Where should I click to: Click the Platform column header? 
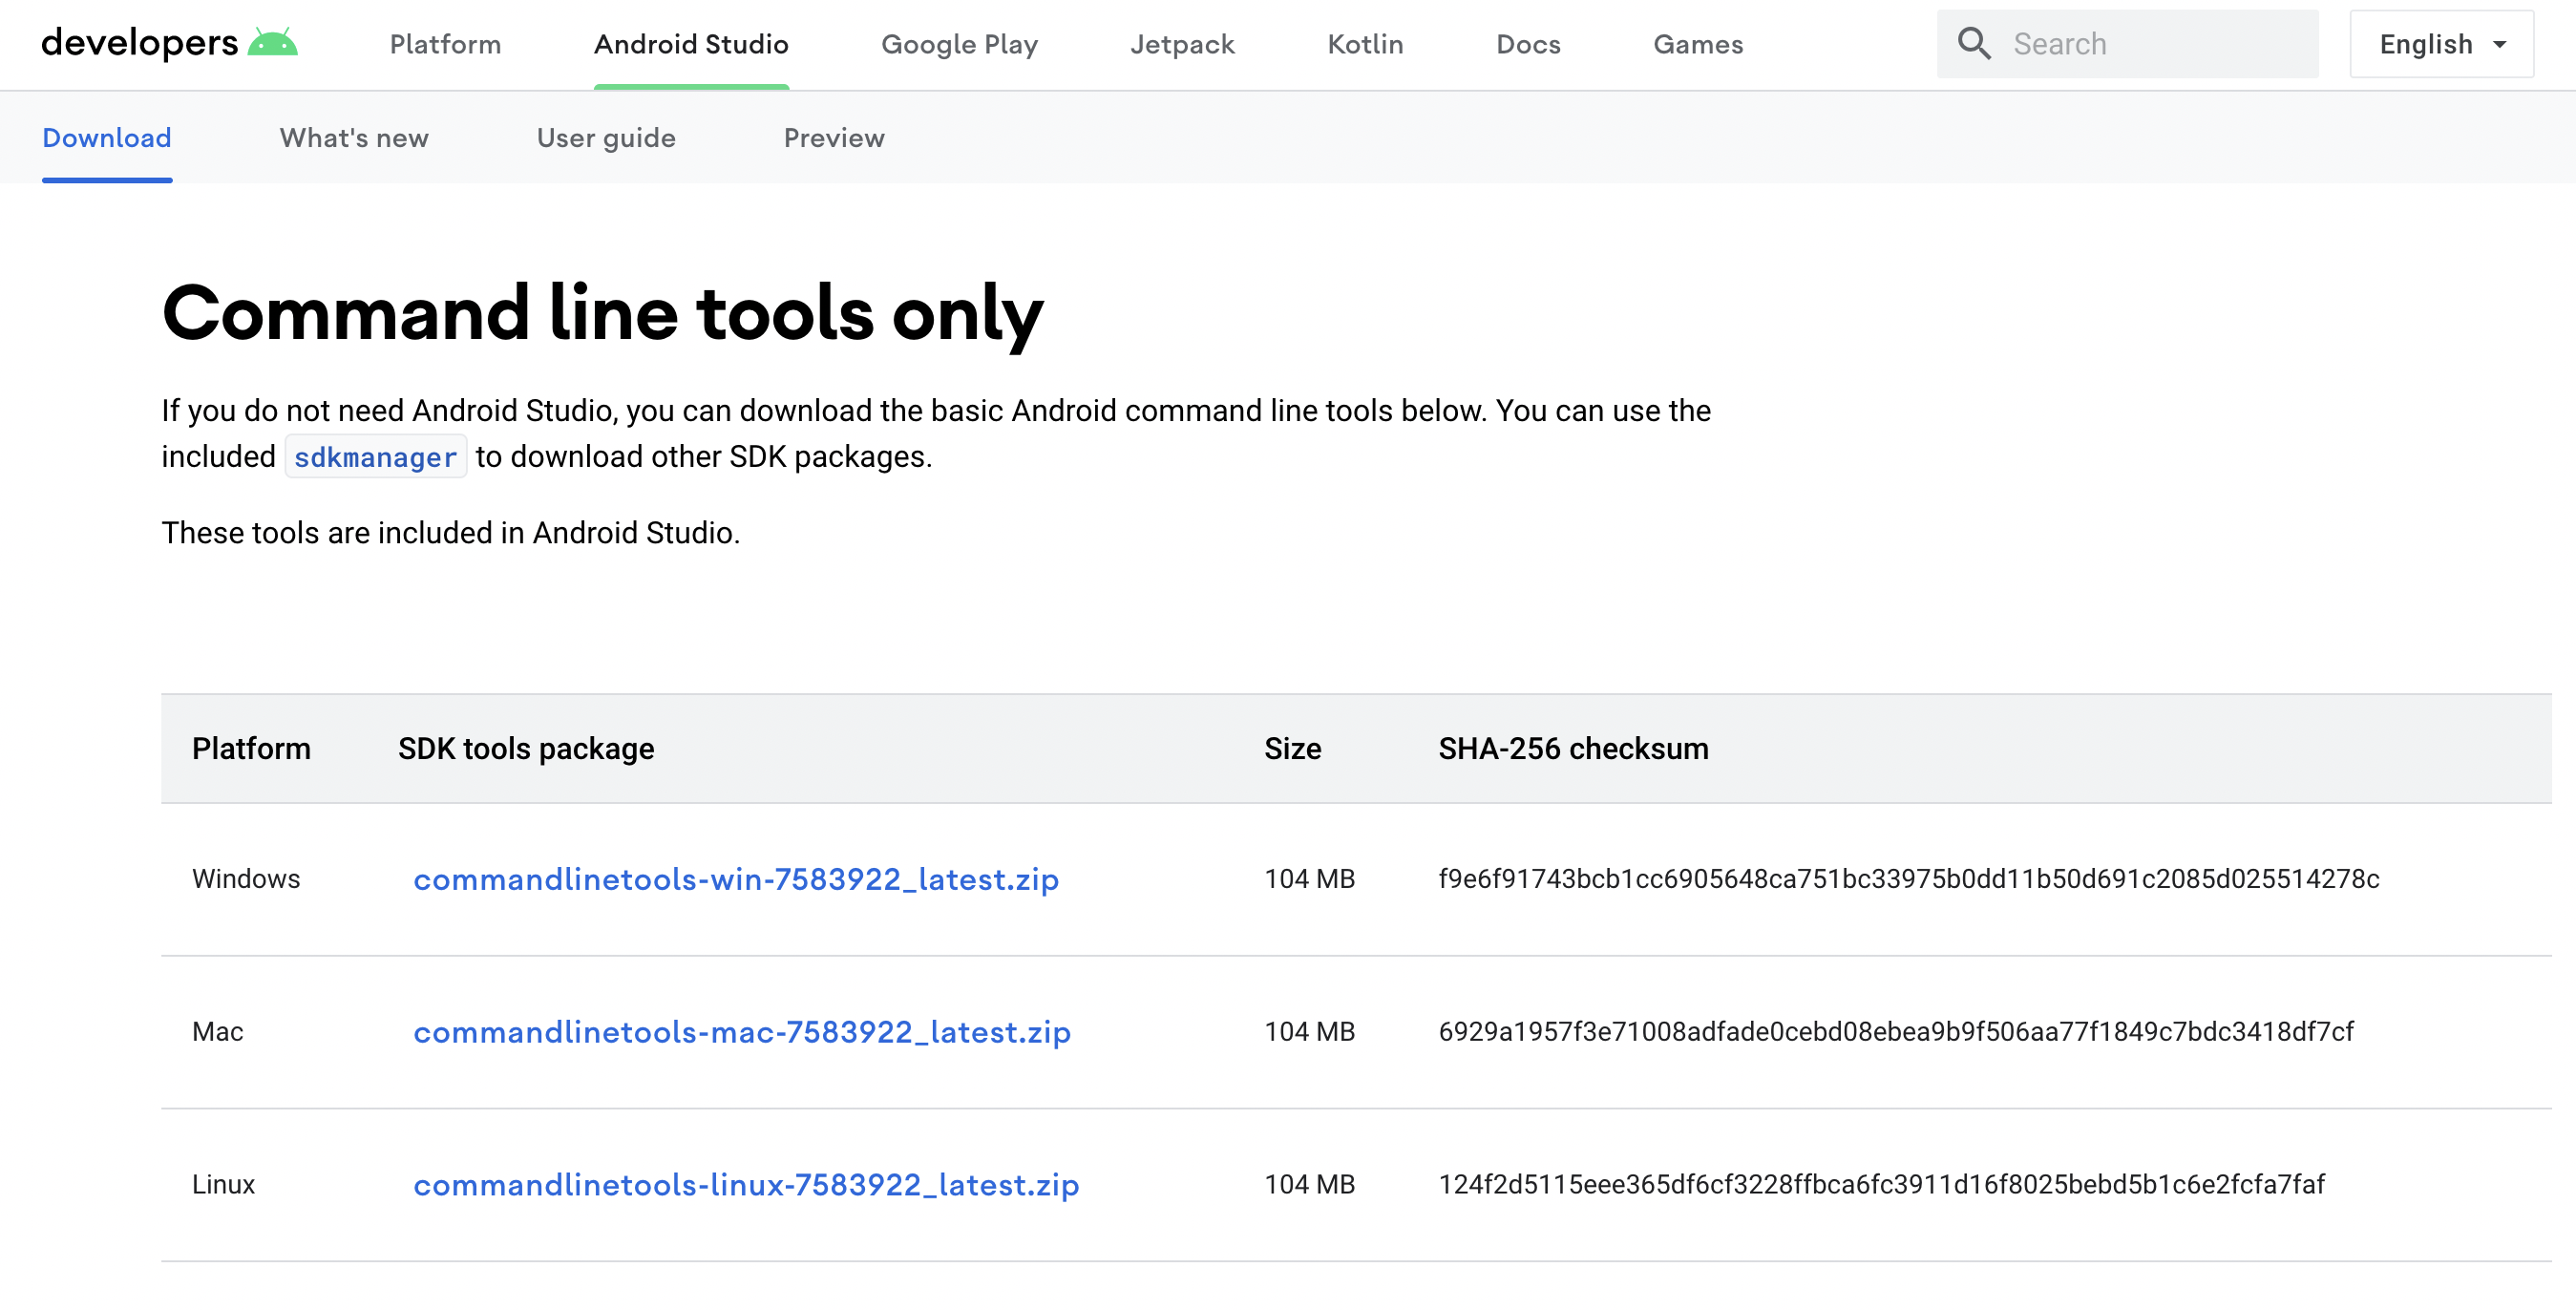click(251, 749)
